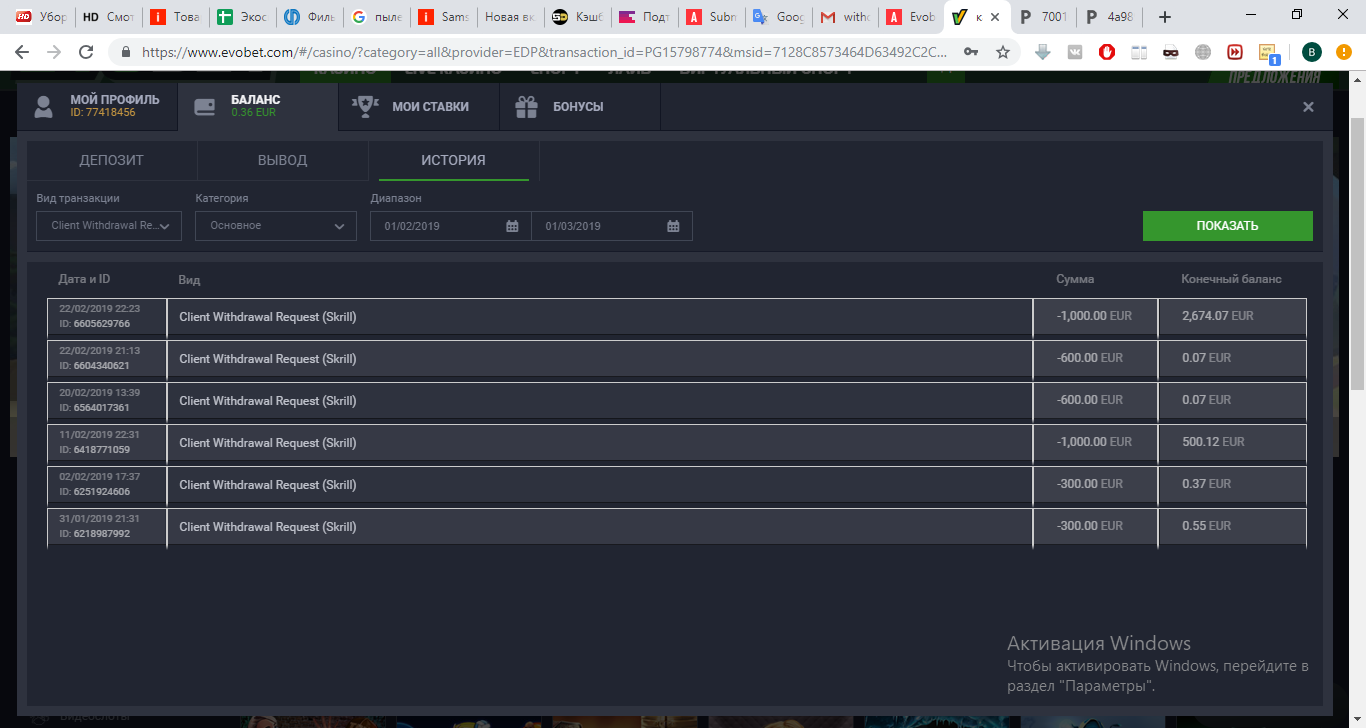The image size is (1366, 728).
Task: Click final balance 500.12 EUR
Action: pyautogui.click(x=1212, y=442)
